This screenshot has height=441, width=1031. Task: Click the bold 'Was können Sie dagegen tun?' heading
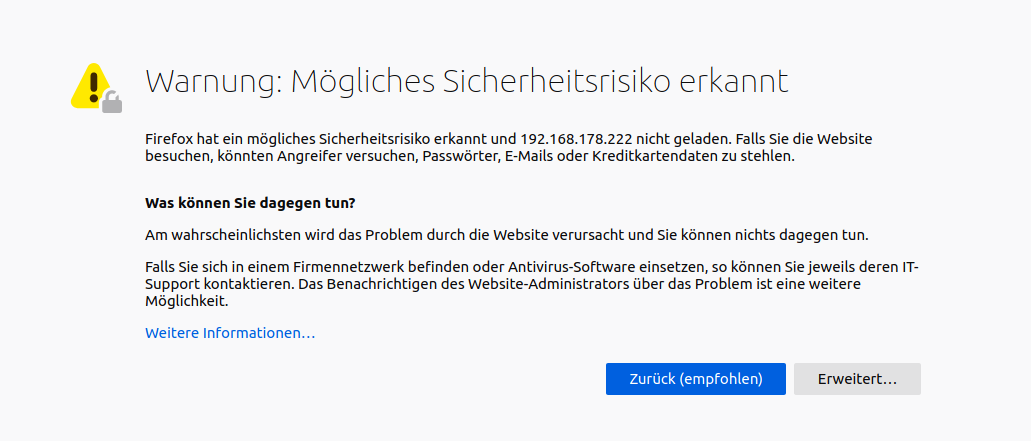click(x=251, y=203)
